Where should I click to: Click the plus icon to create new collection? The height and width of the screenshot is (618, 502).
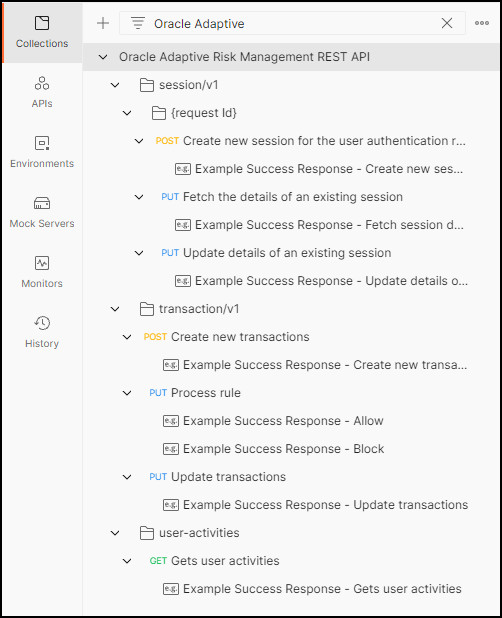[103, 23]
